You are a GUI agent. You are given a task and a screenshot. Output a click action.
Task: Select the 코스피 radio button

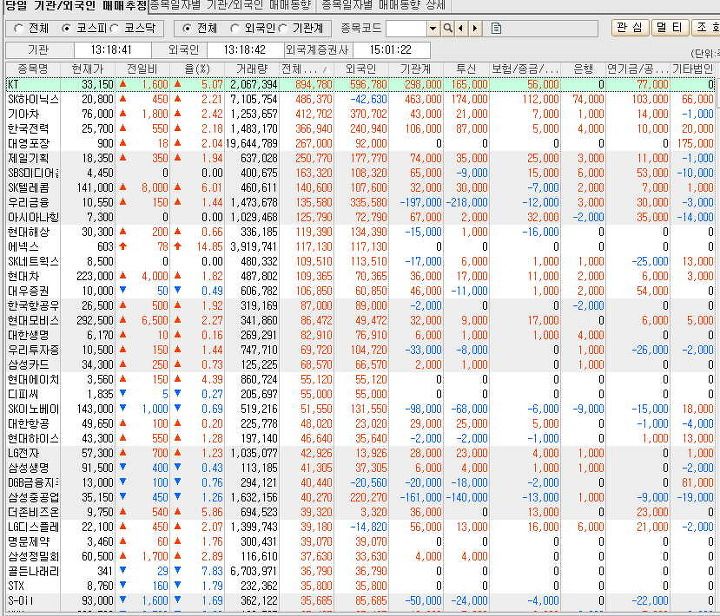66,28
